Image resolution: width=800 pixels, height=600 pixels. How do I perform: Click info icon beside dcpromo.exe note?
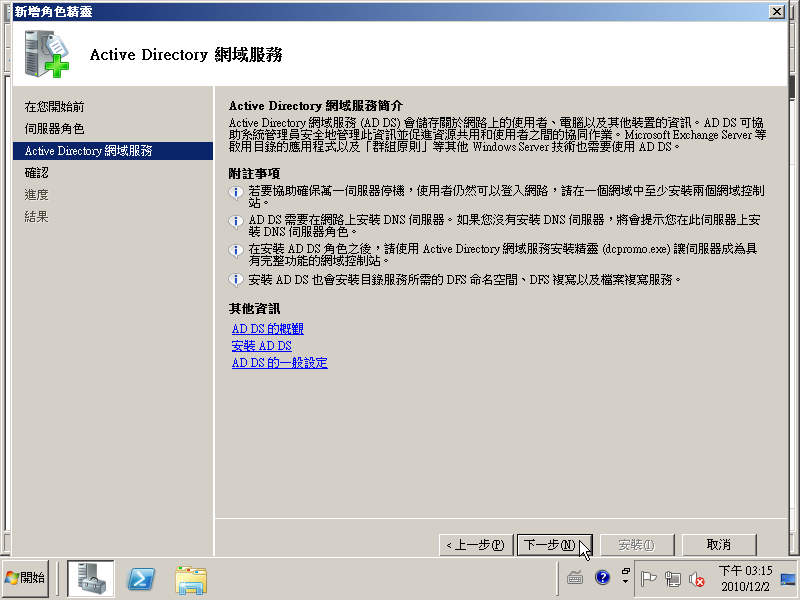(236, 251)
